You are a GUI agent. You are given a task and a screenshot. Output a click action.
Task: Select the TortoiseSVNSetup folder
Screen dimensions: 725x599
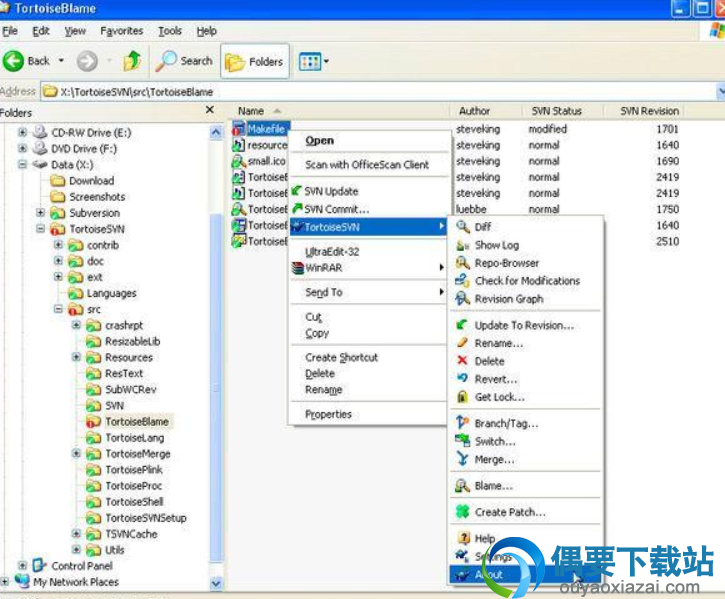[146, 518]
